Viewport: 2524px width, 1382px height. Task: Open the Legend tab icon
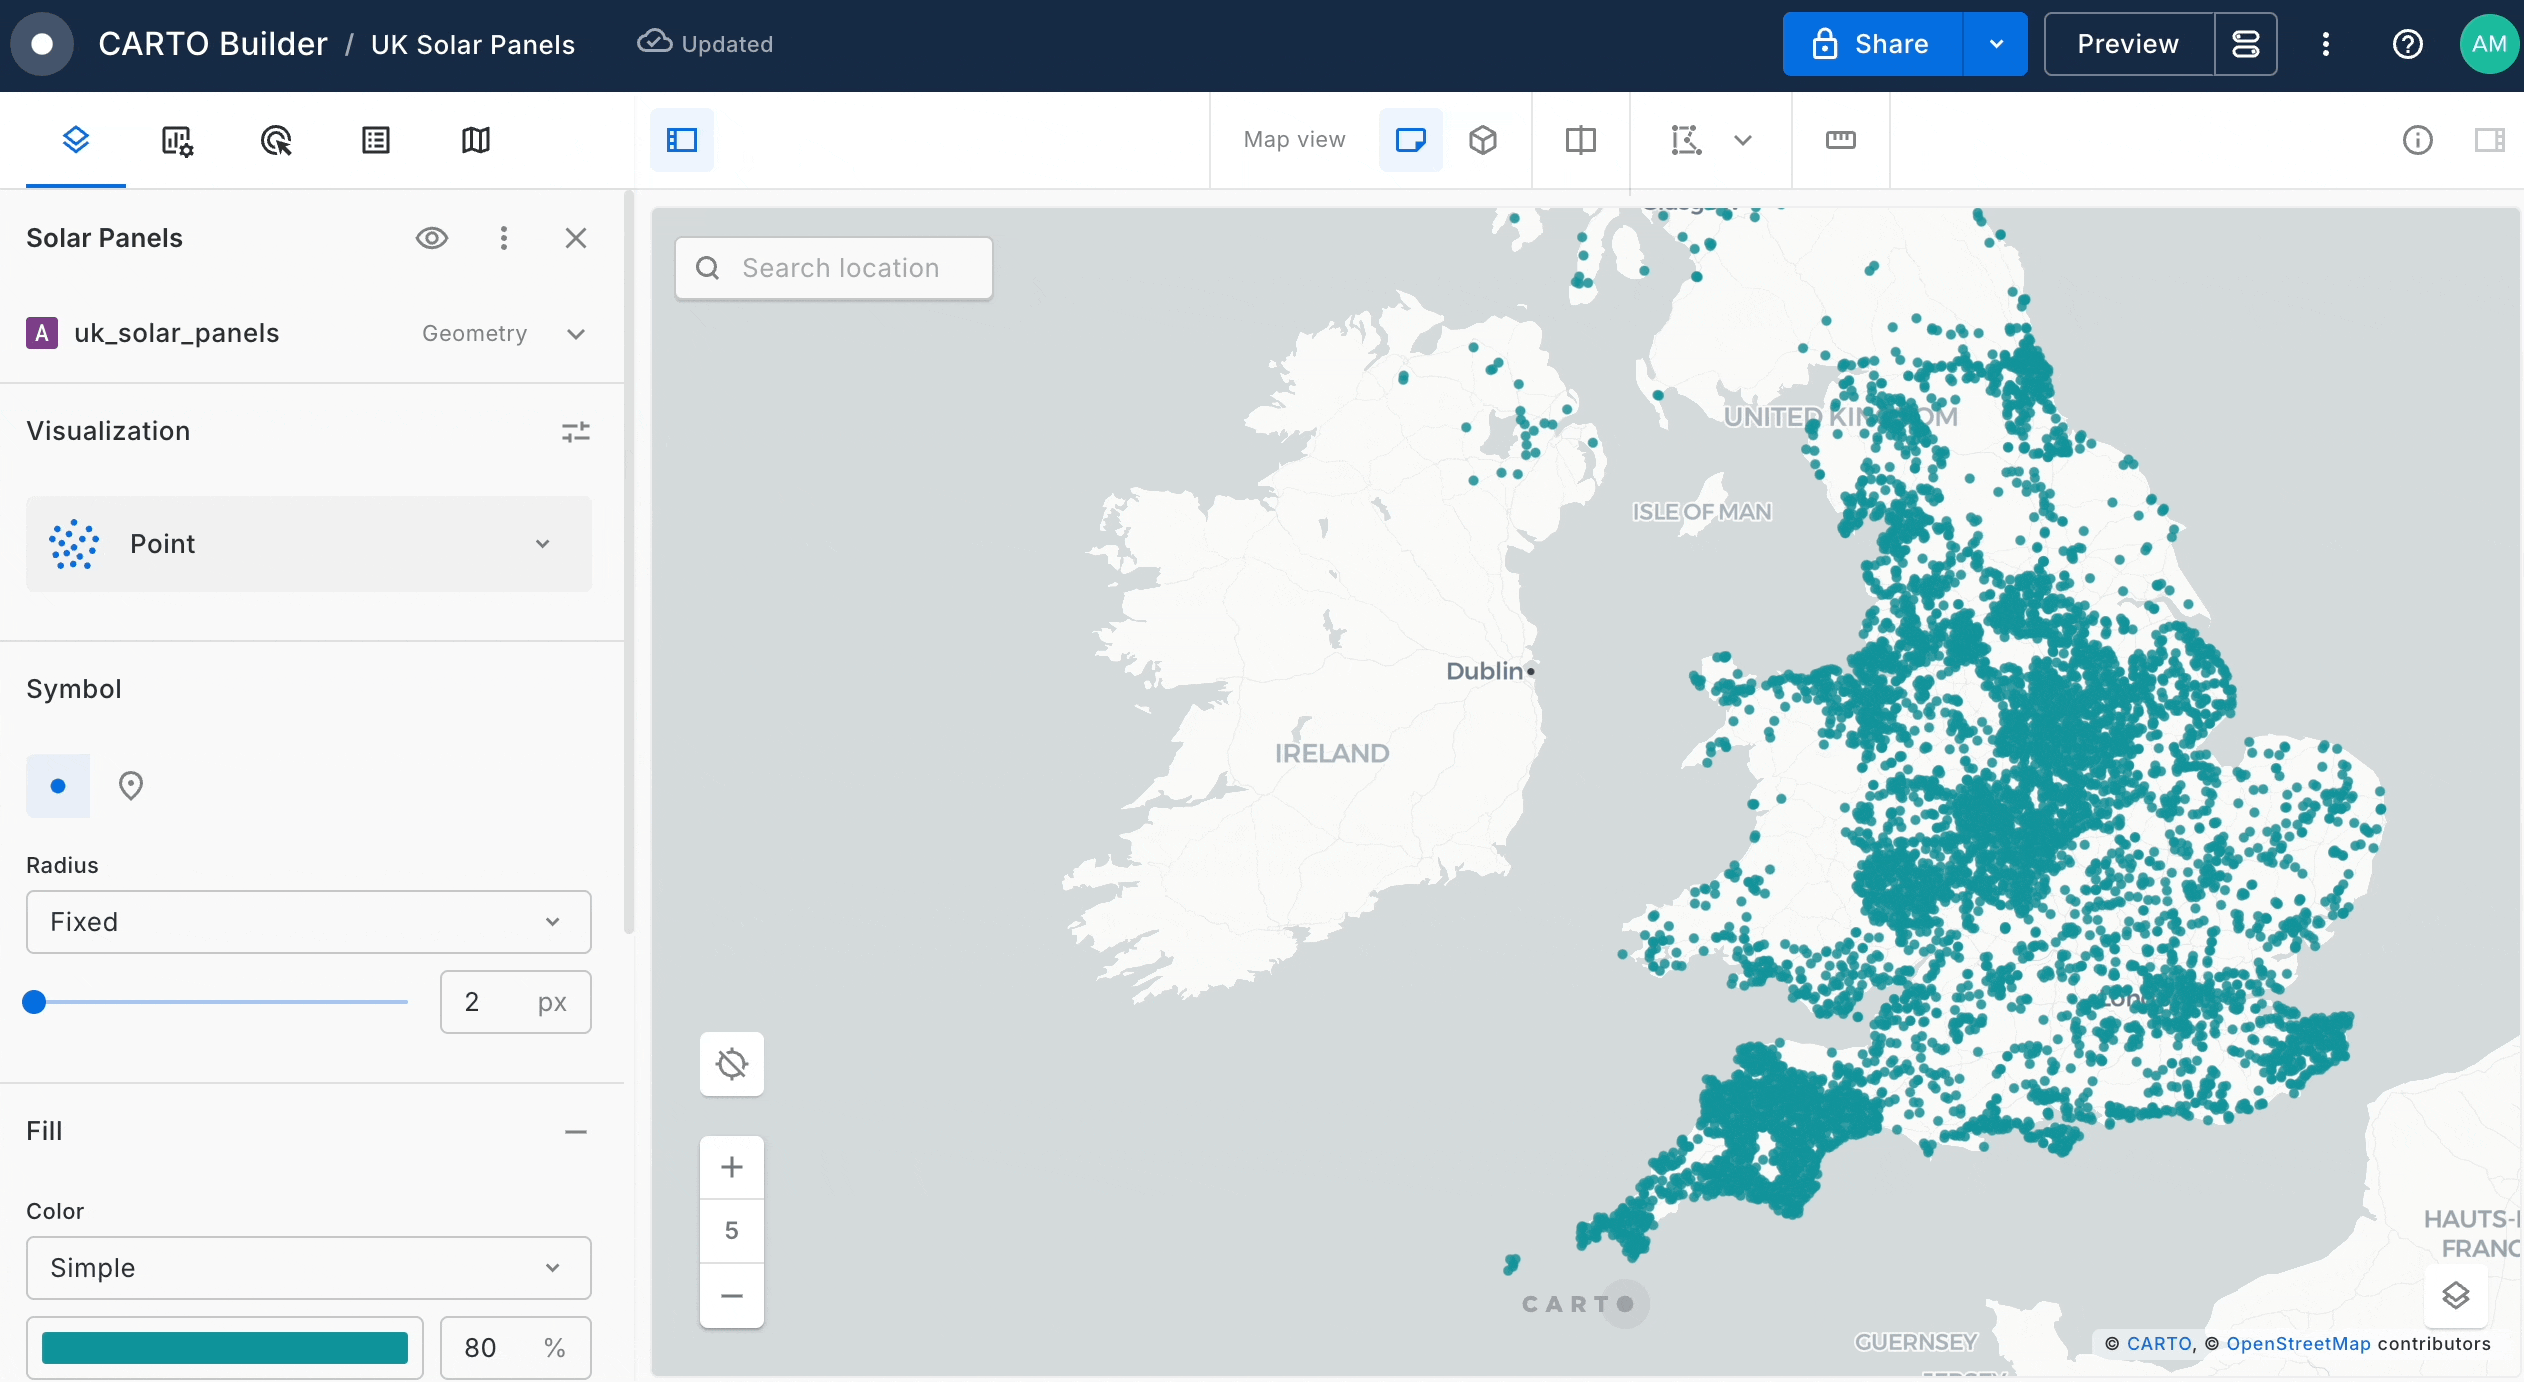click(x=376, y=141)
